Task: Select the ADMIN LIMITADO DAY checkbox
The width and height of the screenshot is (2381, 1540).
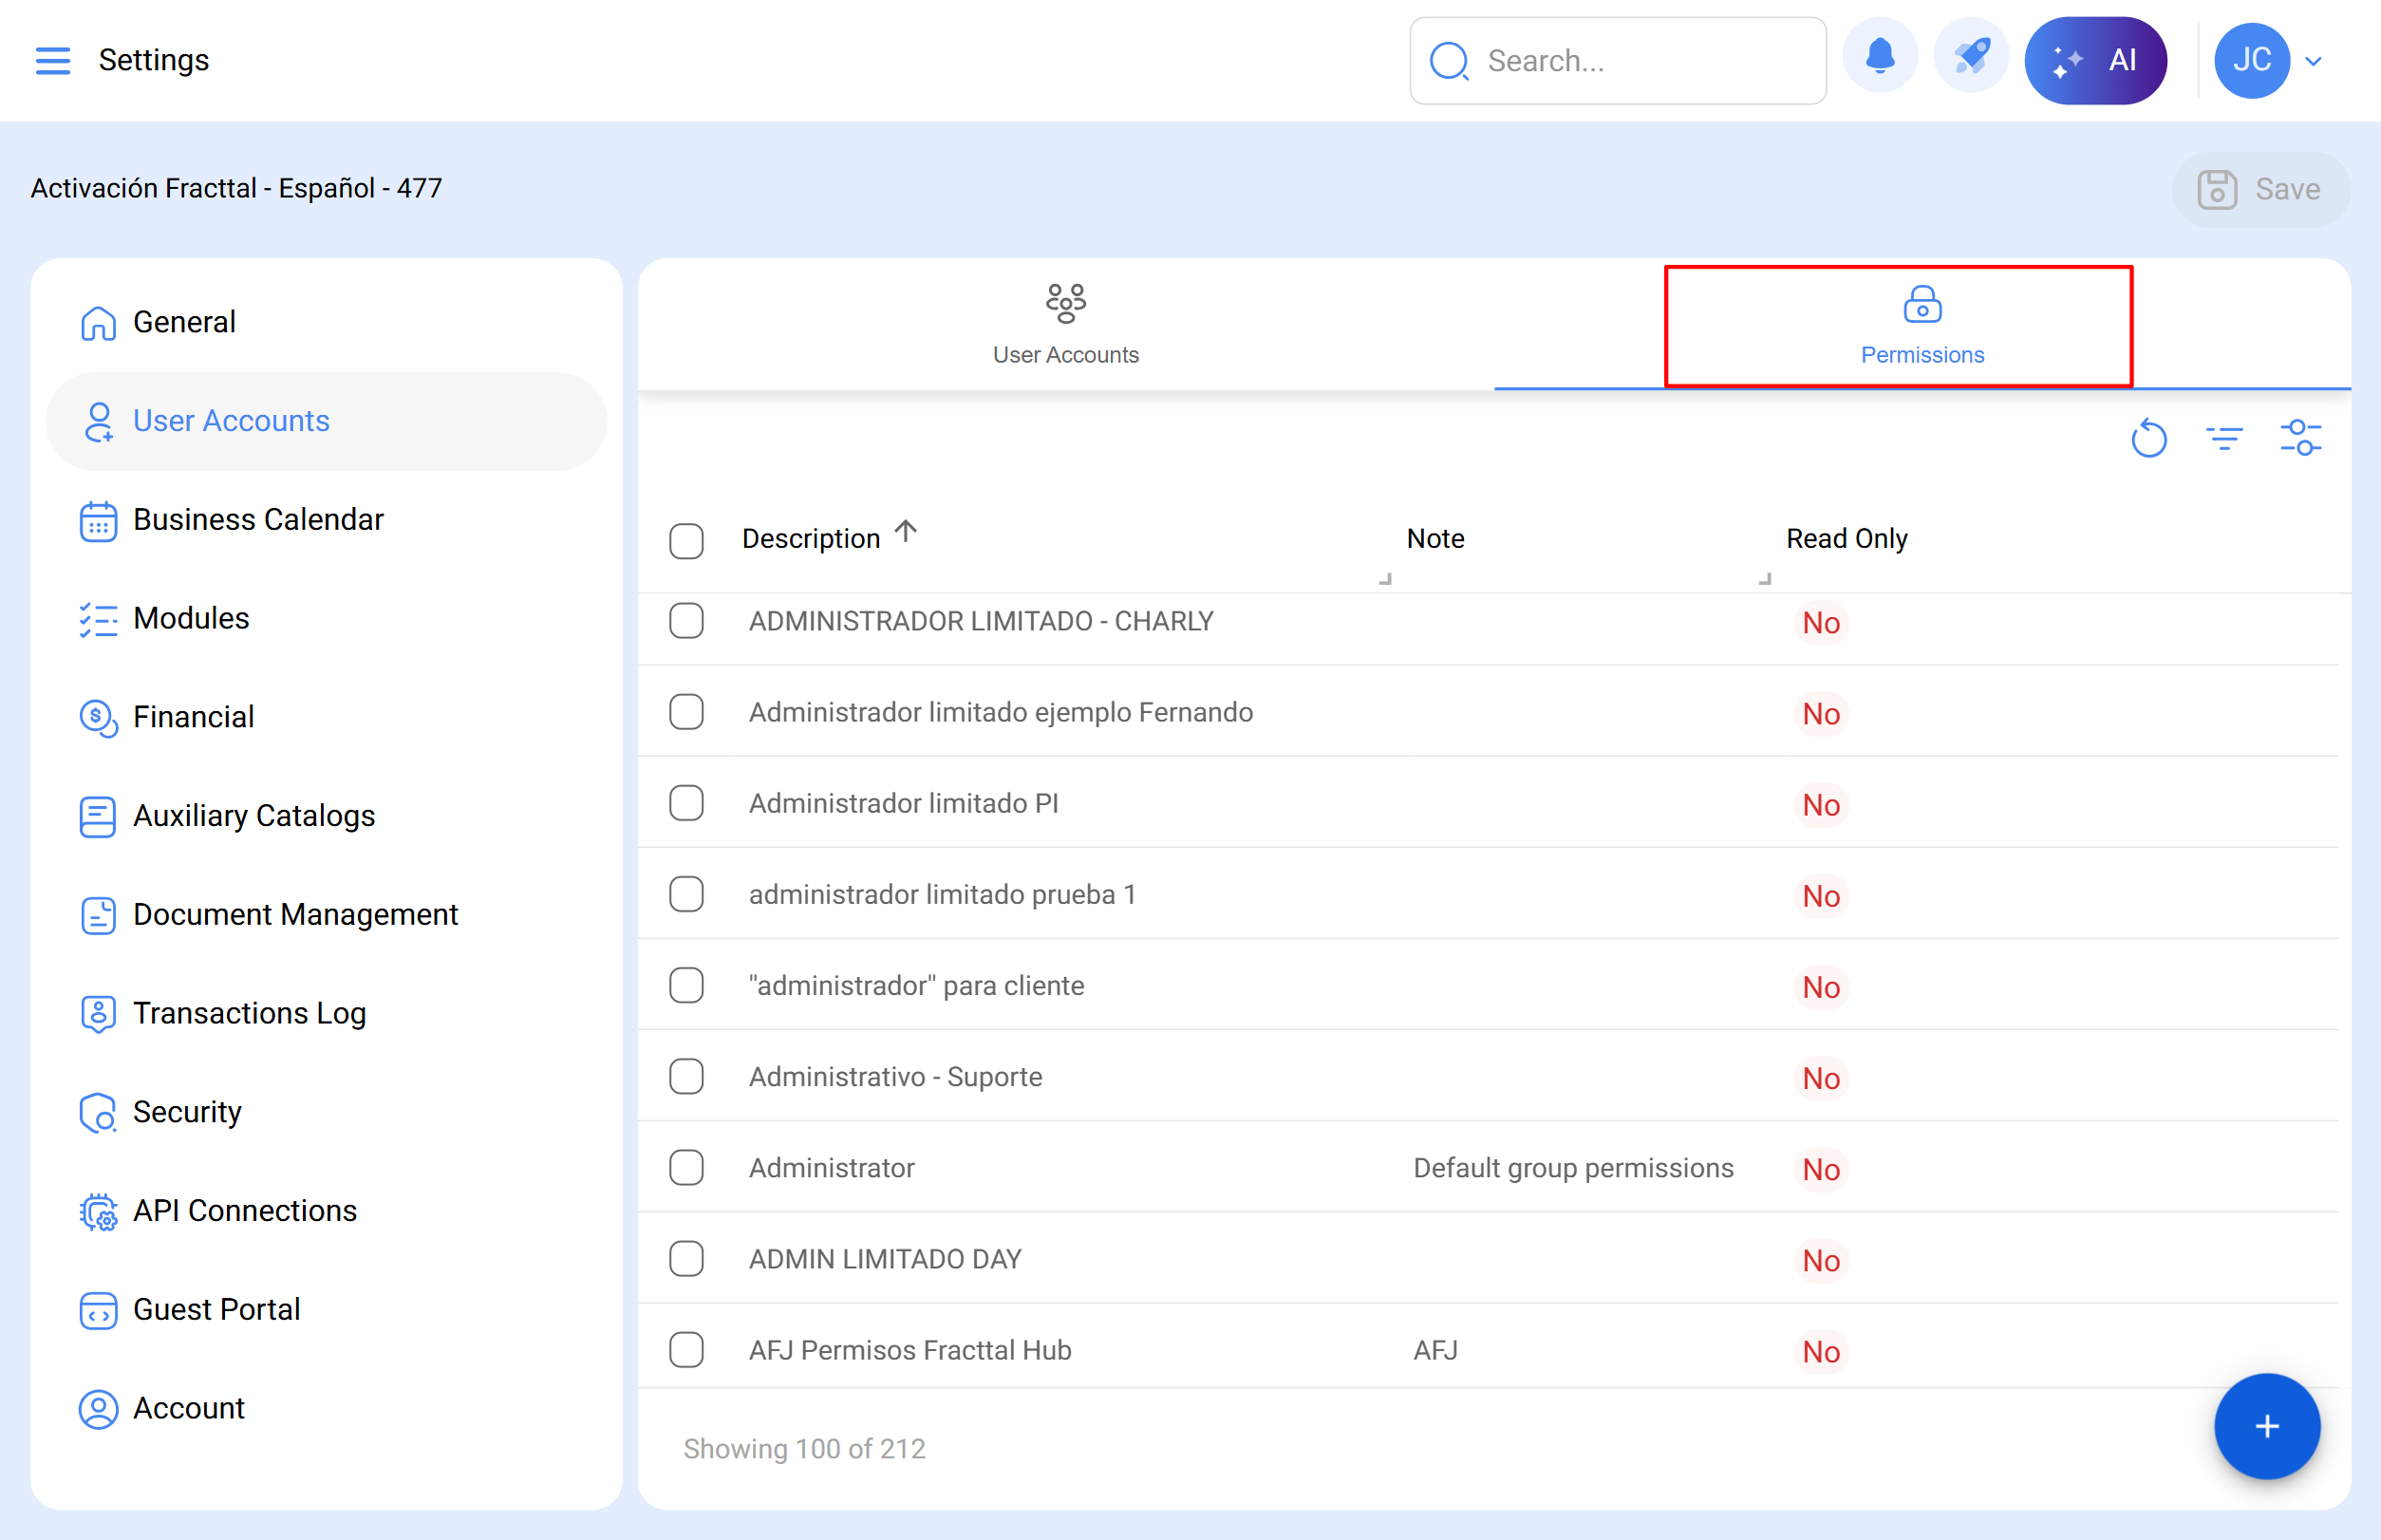Action: pyautogui.click(x=686, y=1258)
